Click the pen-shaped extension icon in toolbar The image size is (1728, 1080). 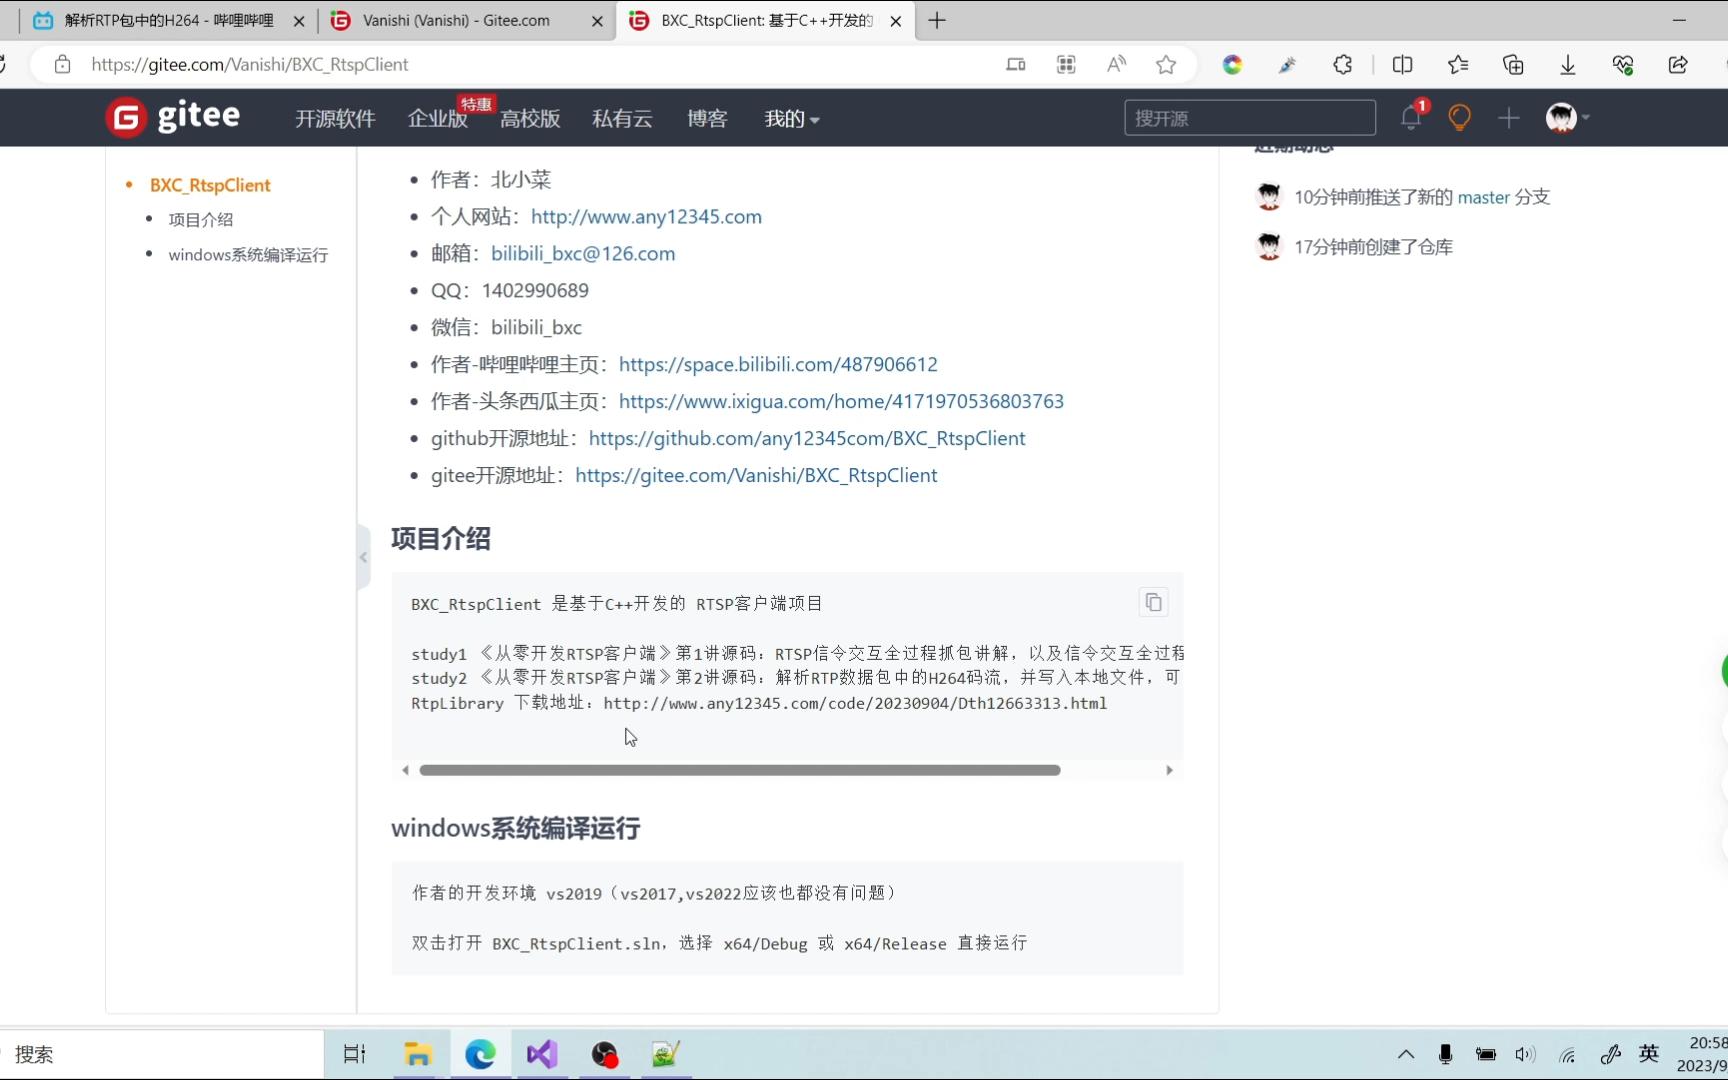[x=1287, y=64]
